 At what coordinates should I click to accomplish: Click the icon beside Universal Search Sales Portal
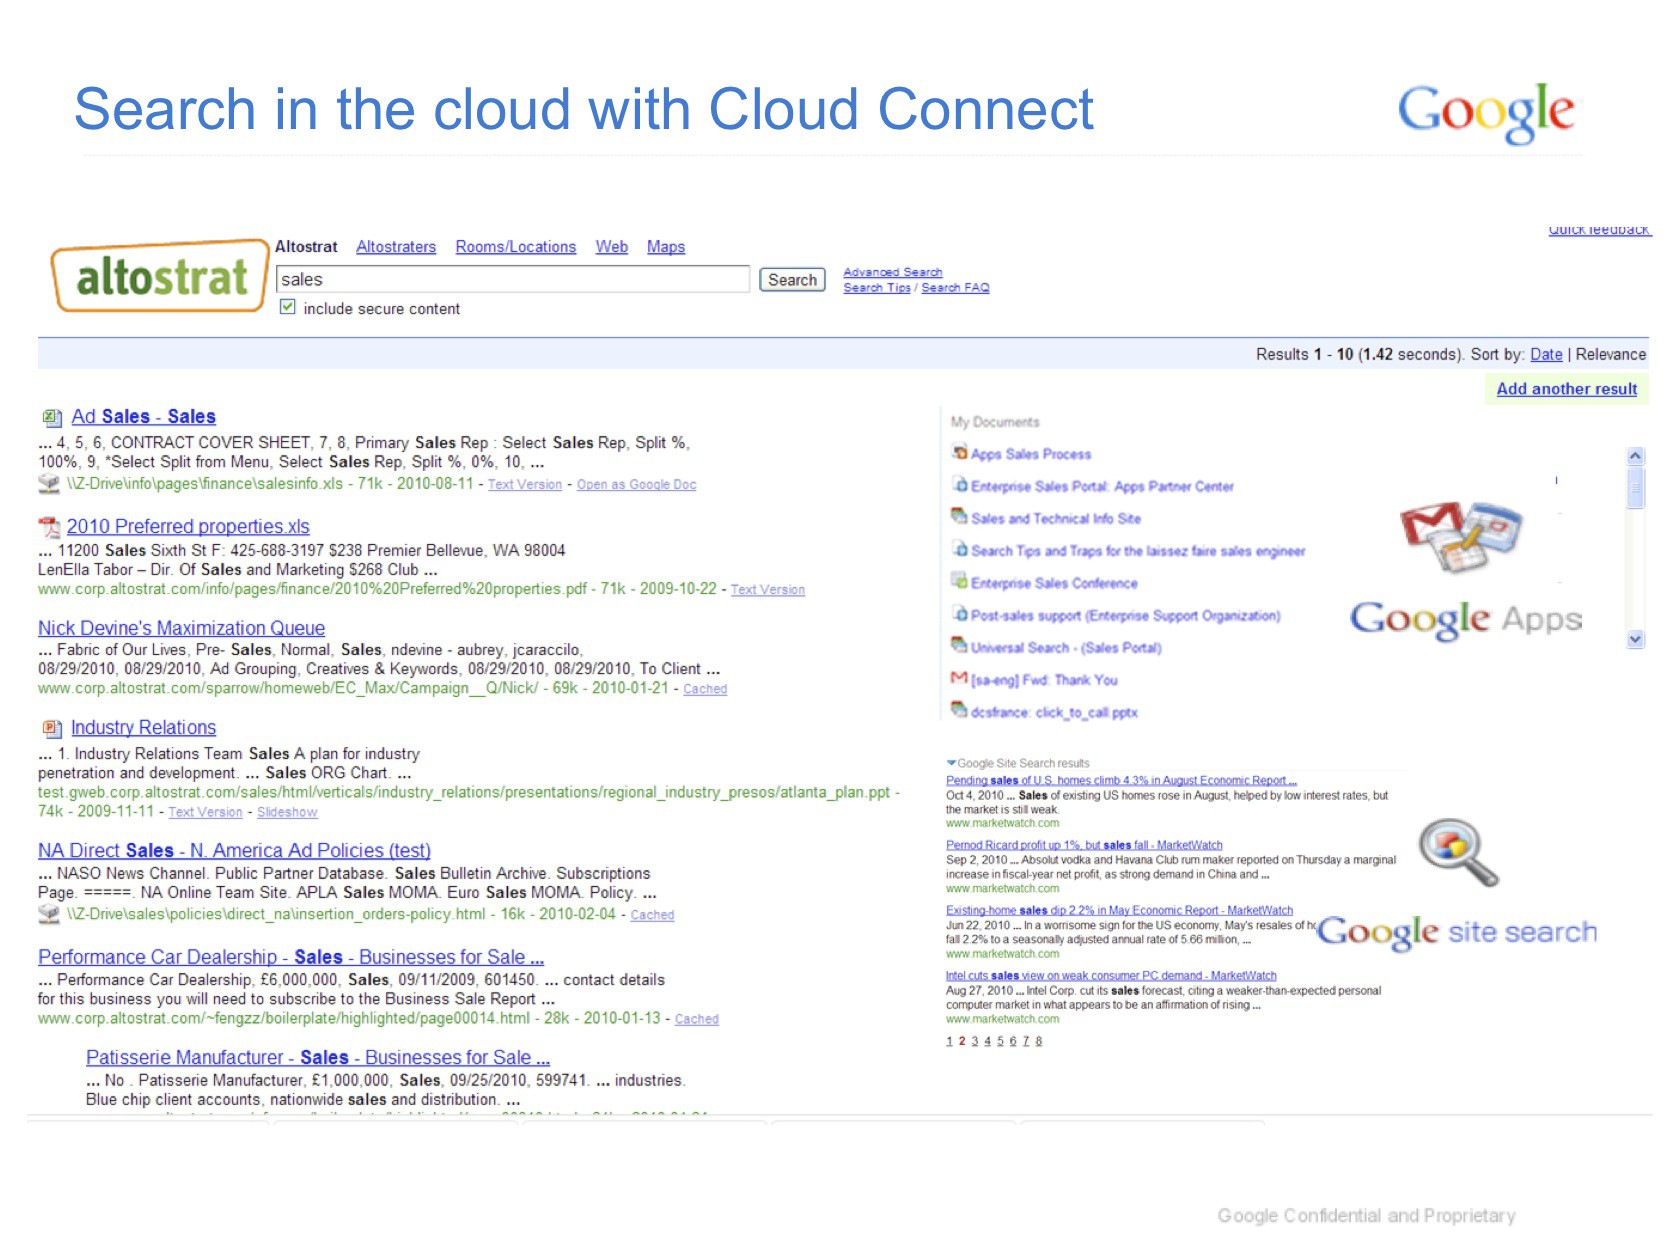pos(959,646)
